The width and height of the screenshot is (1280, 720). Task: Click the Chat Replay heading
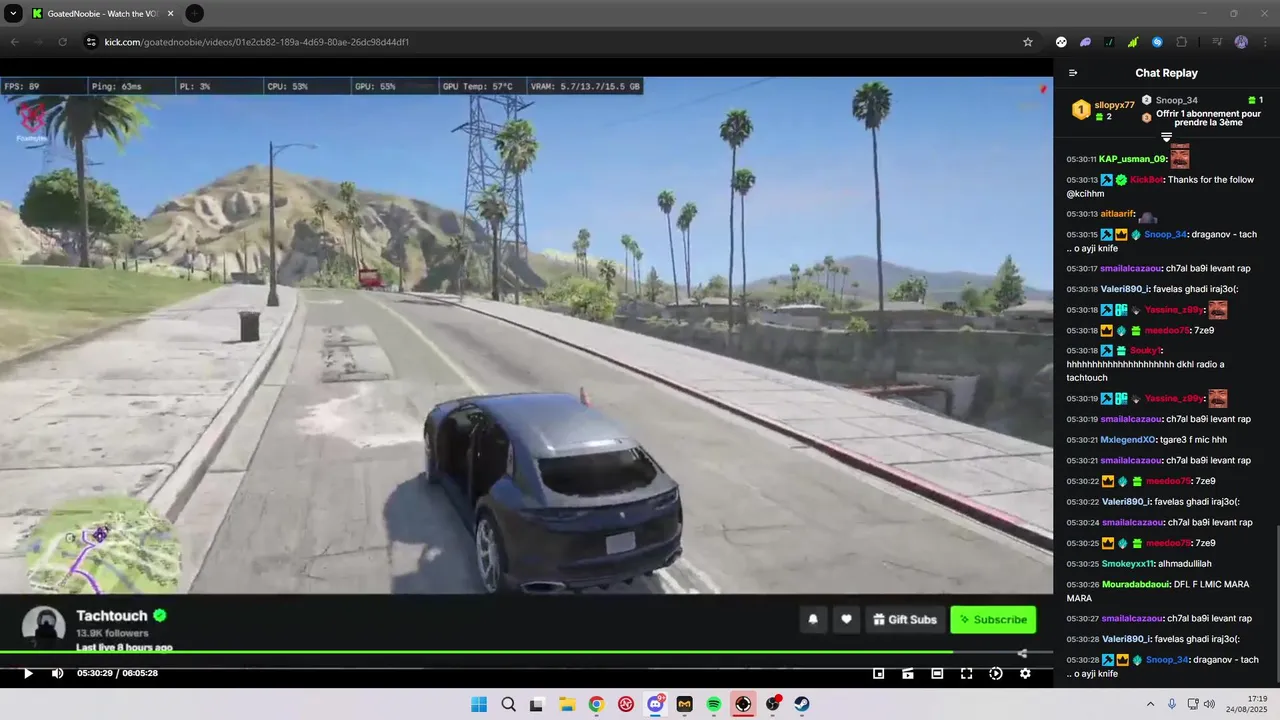pyautogui.click(x=1166, y=73)
